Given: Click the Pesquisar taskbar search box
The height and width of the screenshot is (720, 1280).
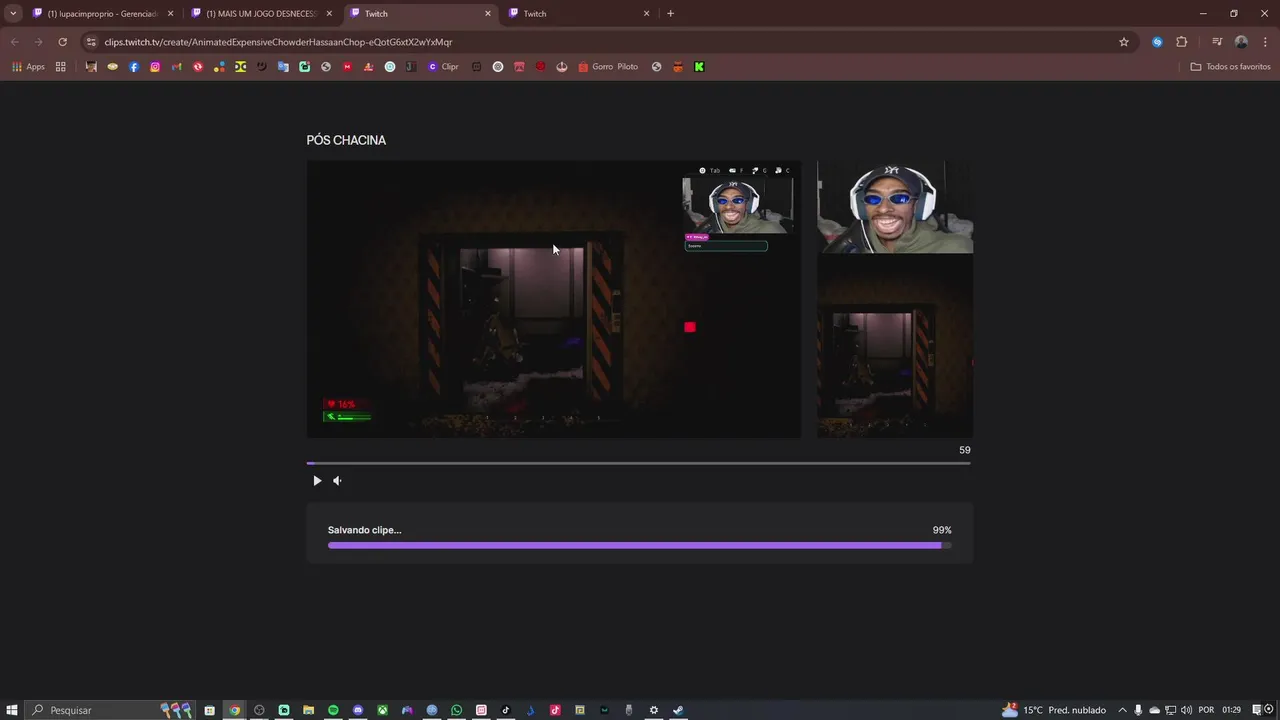Looking at the screenshot, I should coord(110,710).
